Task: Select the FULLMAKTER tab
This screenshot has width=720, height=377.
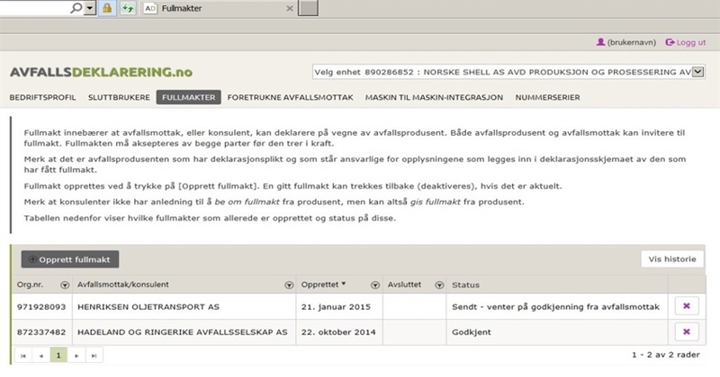Action: tap(188, 97)
